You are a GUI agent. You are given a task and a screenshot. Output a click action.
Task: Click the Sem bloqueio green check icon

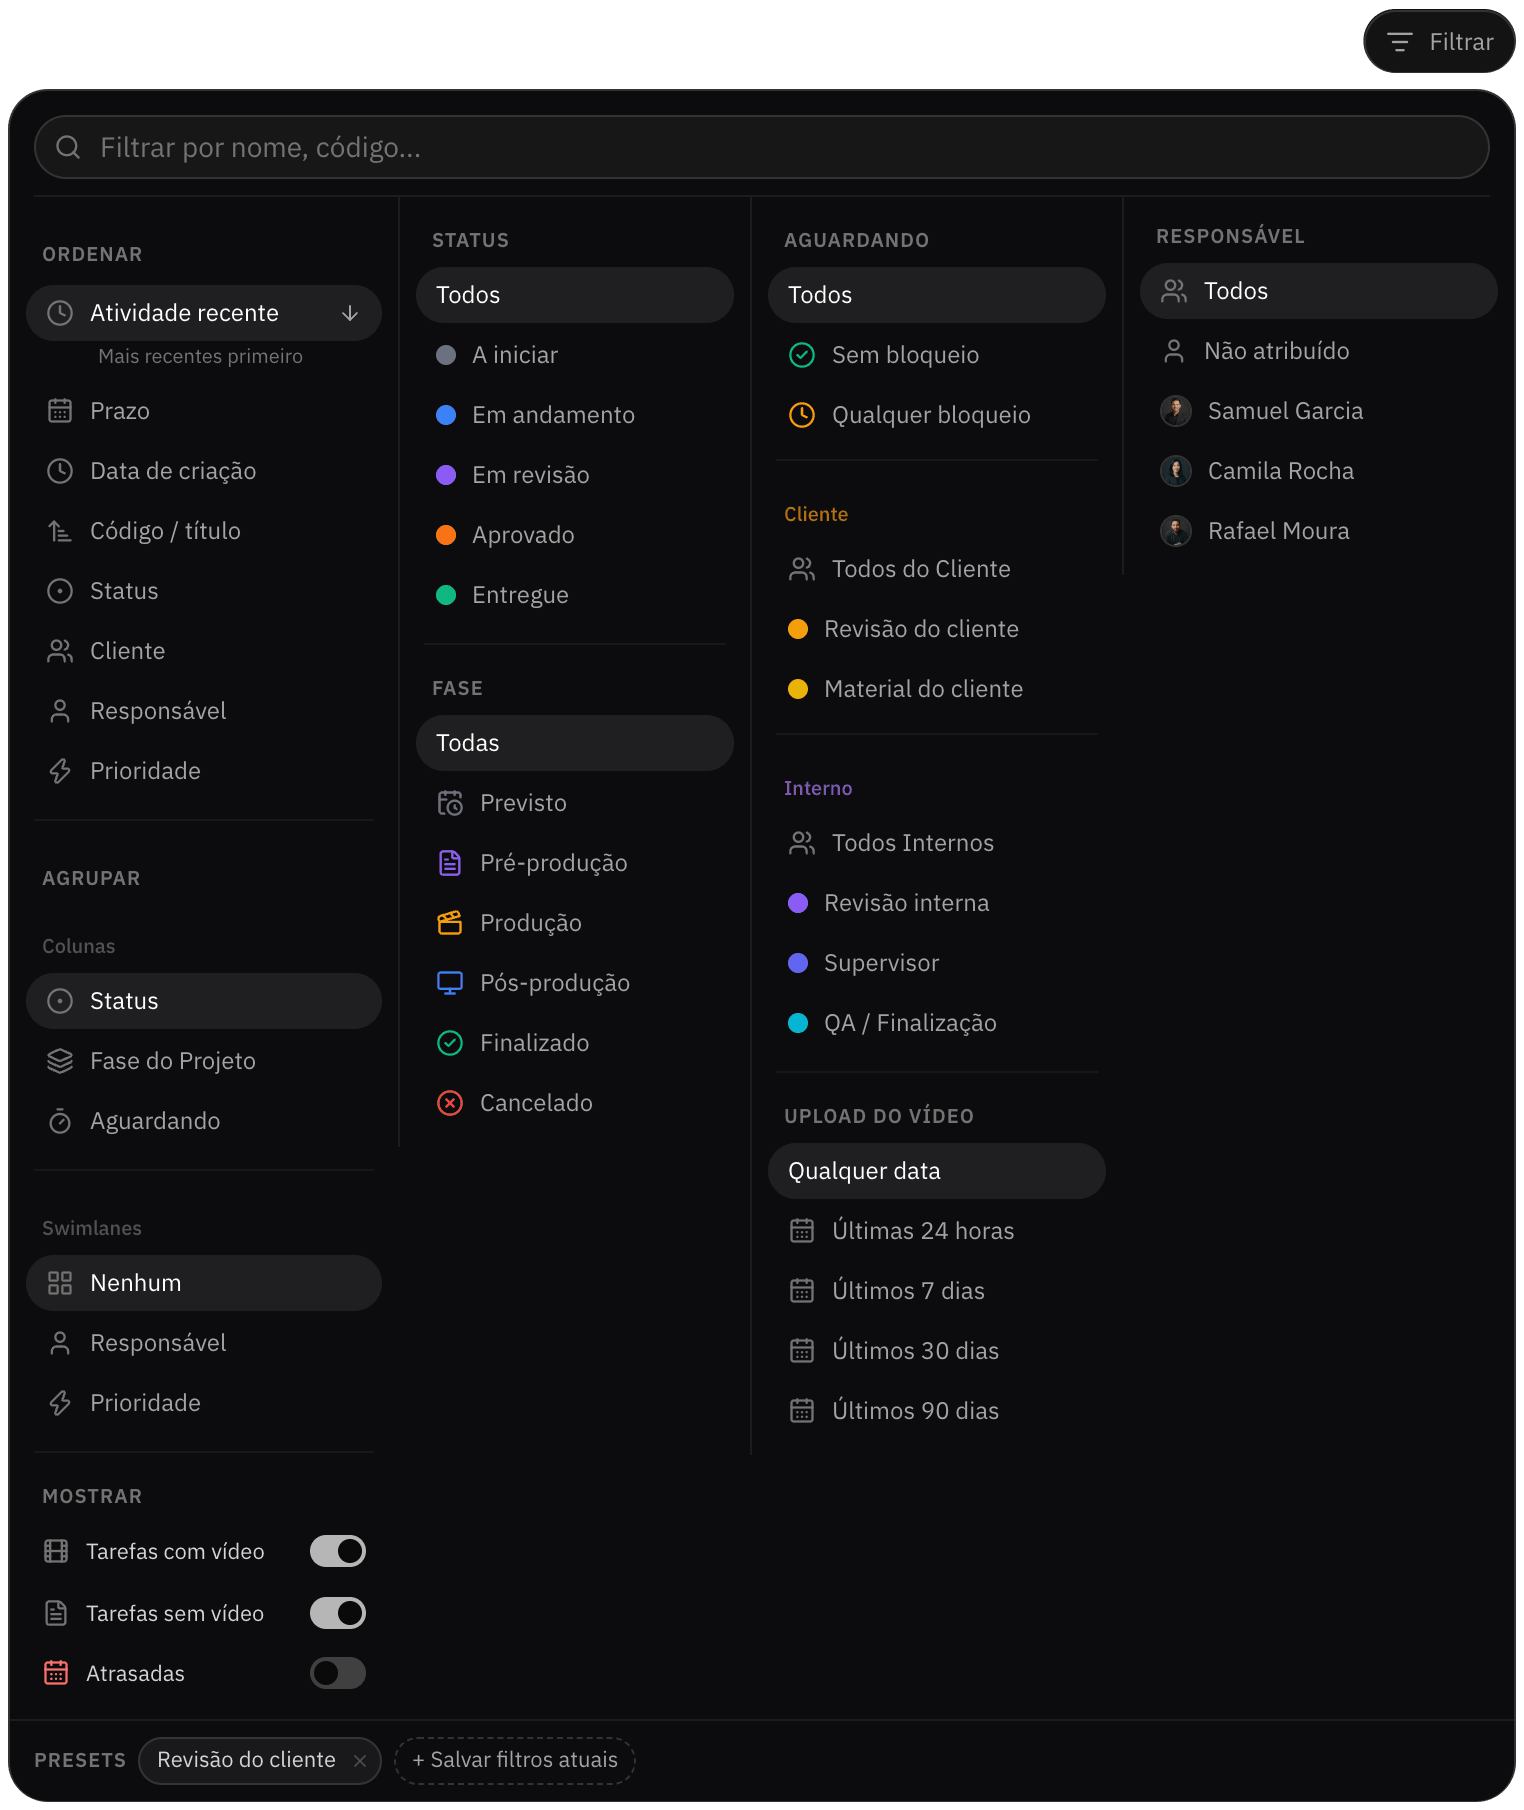802,355
